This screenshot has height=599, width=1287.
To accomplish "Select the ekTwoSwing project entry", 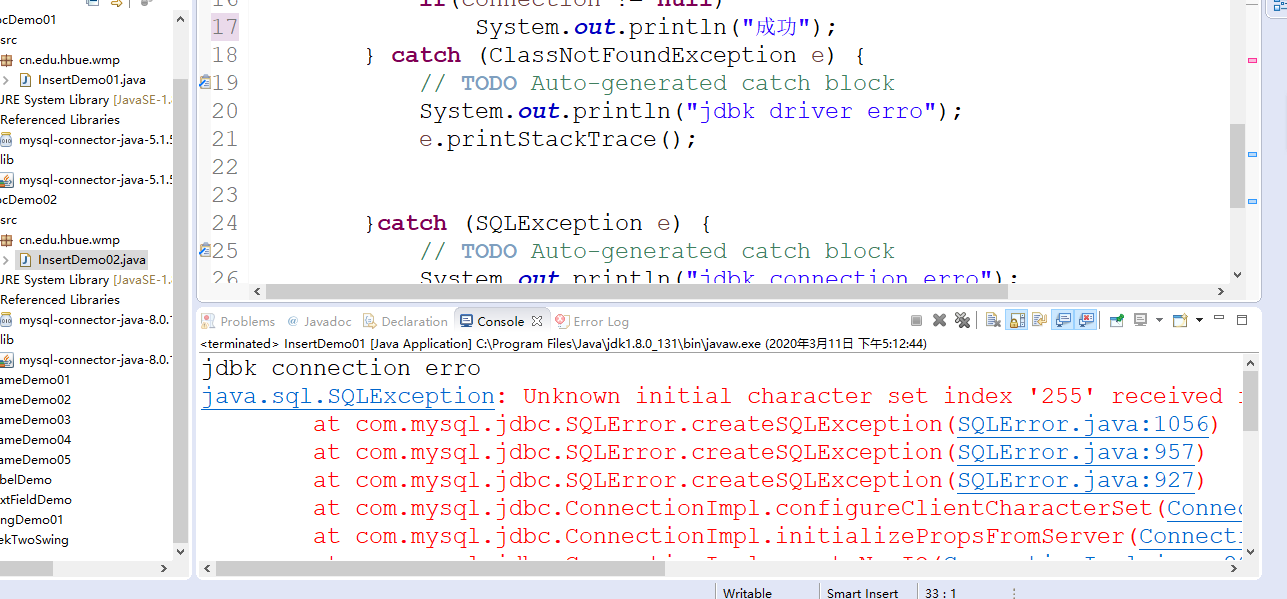I will point(34,540).
